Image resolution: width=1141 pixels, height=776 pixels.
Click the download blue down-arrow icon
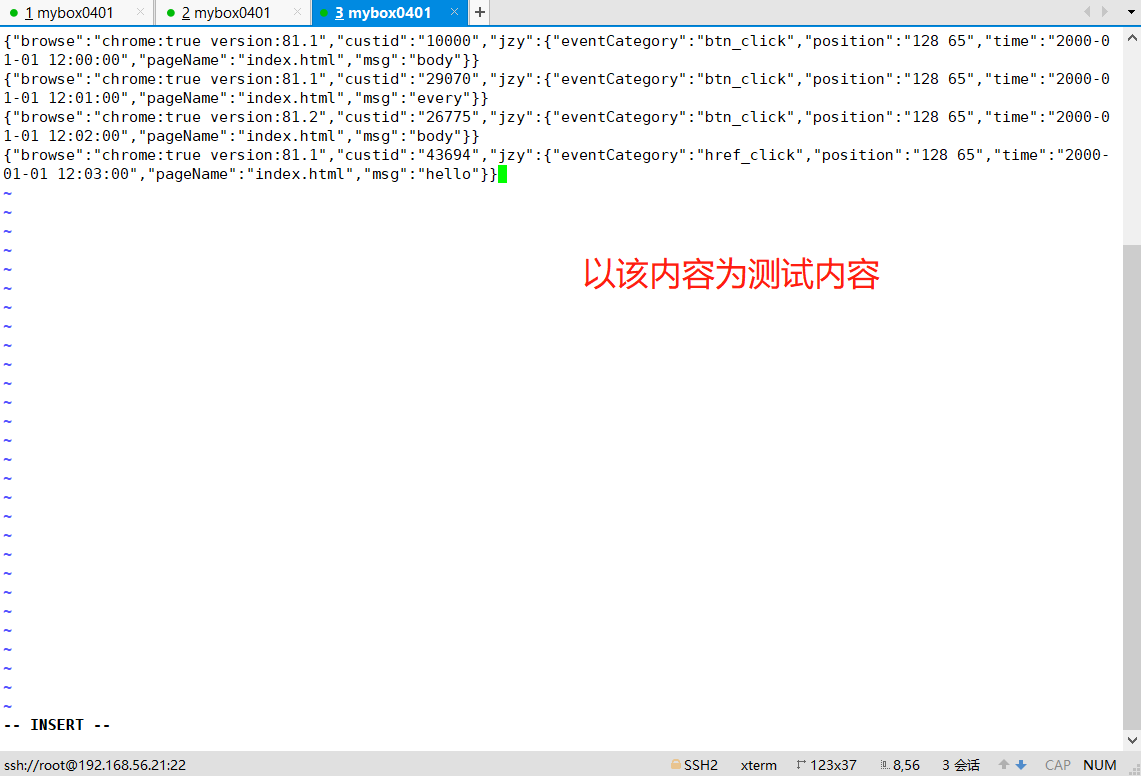(1021, 764)
